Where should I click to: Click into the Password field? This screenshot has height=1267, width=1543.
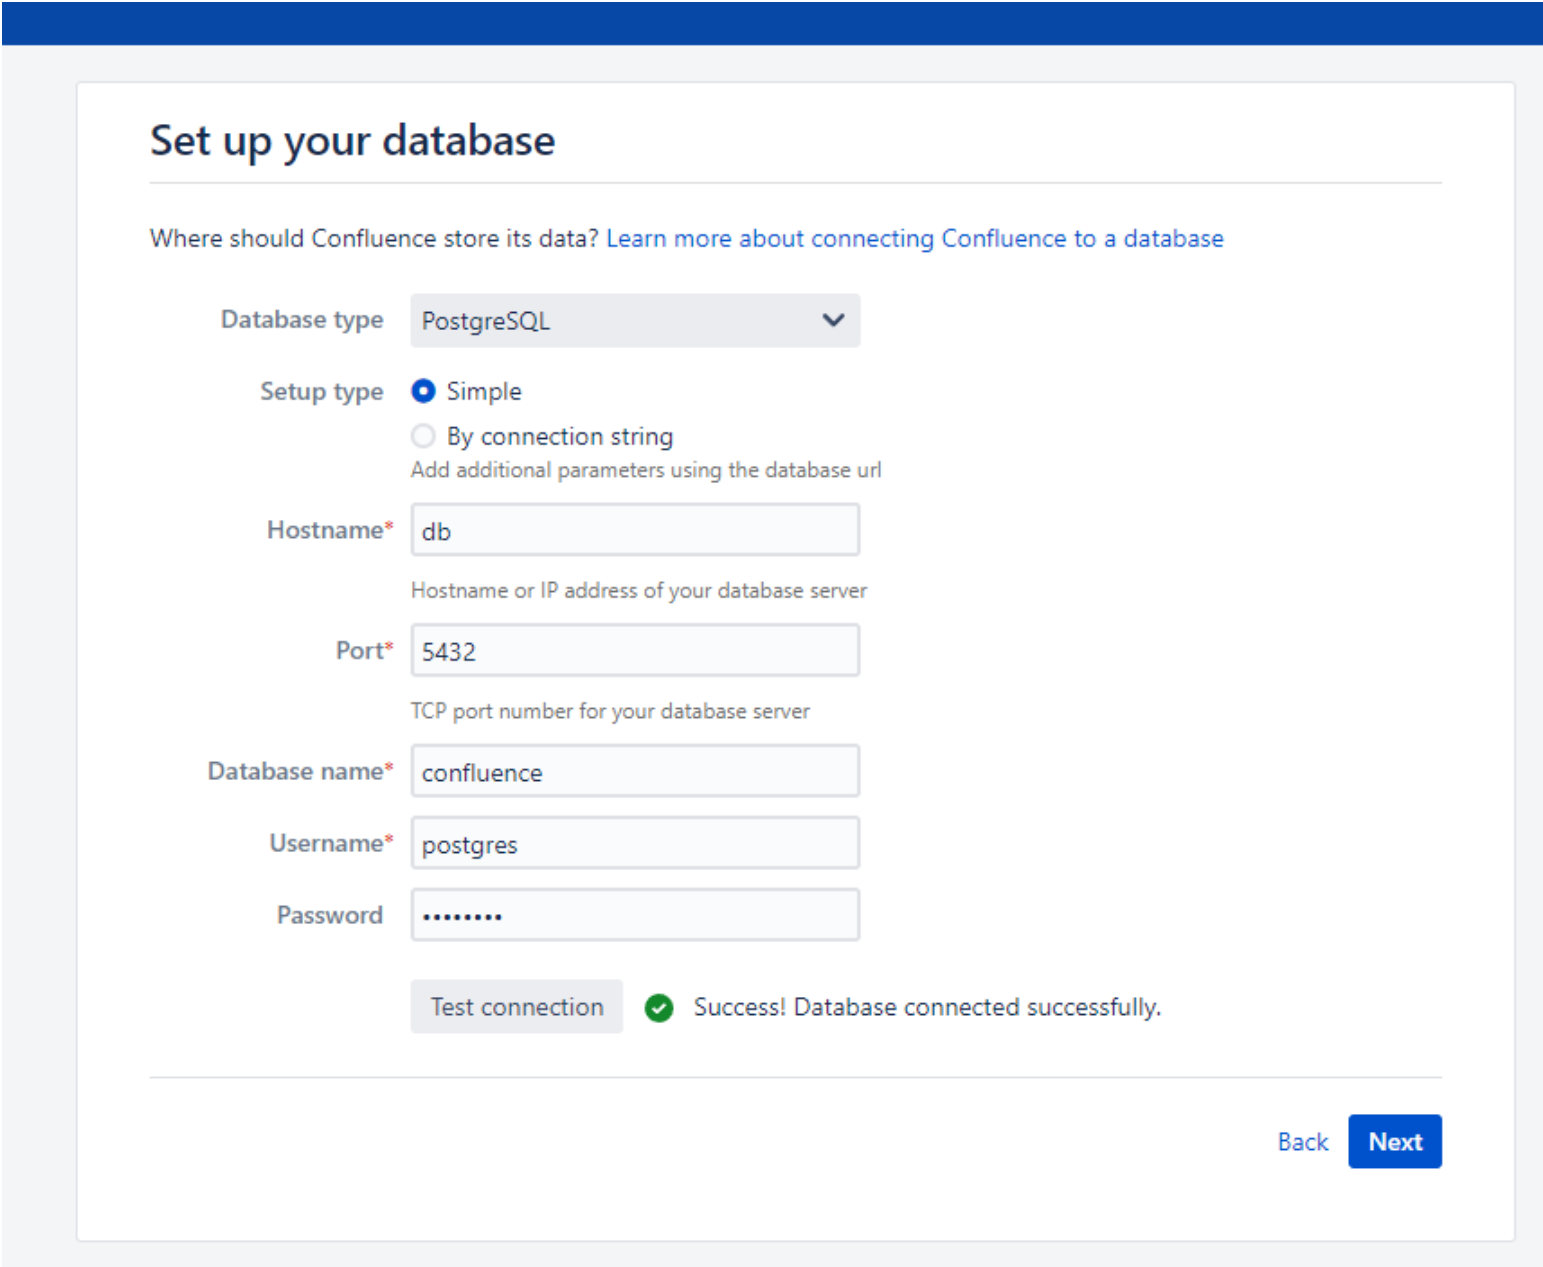pos(634,915)
